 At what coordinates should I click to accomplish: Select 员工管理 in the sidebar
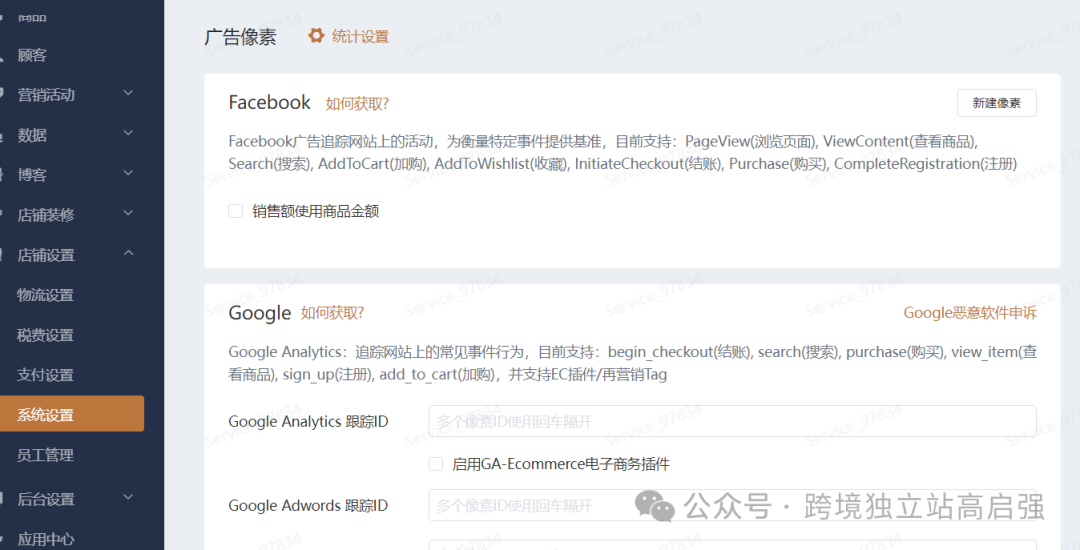pyautogui.click(x=45, y=455)
